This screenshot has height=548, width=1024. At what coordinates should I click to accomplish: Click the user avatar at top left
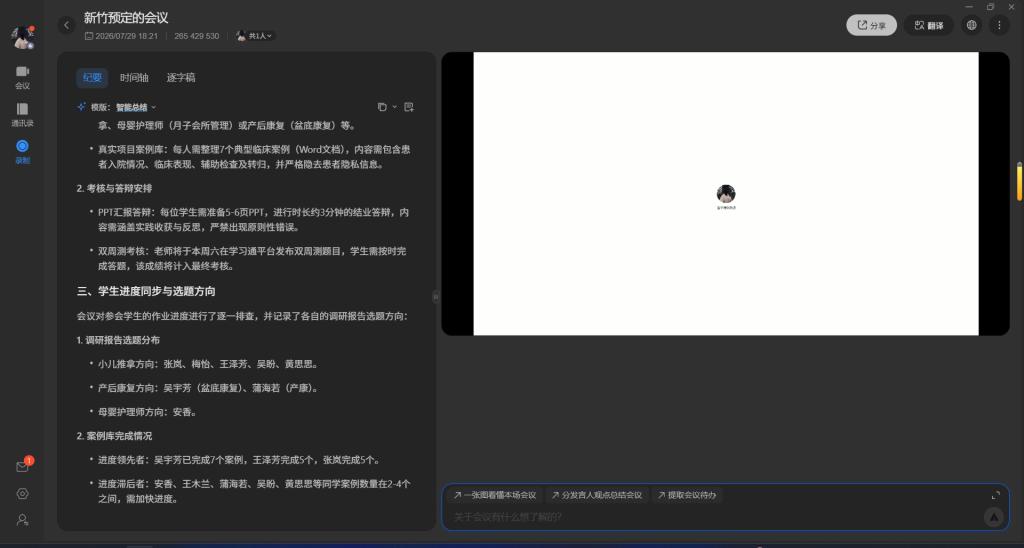point(22,38)
